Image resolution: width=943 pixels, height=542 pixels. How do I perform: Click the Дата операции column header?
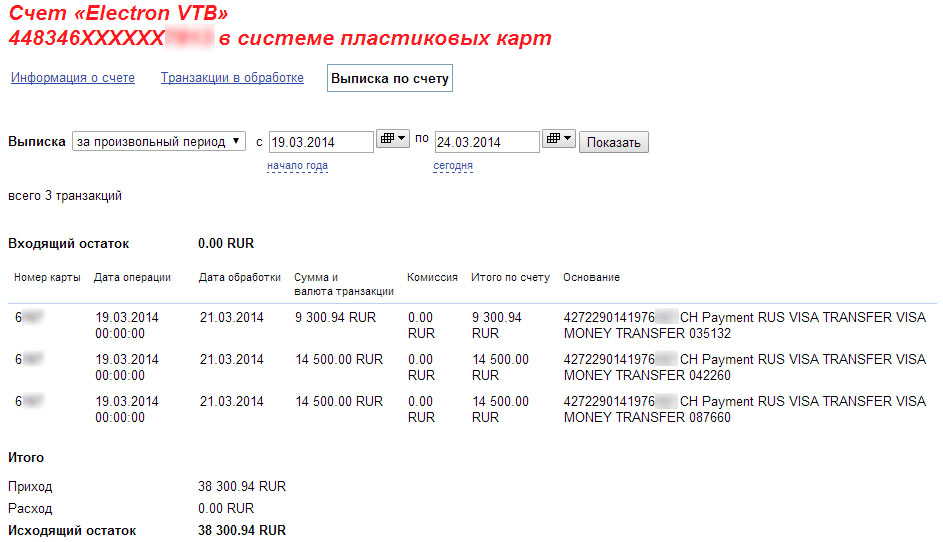[x=132, y=277]
